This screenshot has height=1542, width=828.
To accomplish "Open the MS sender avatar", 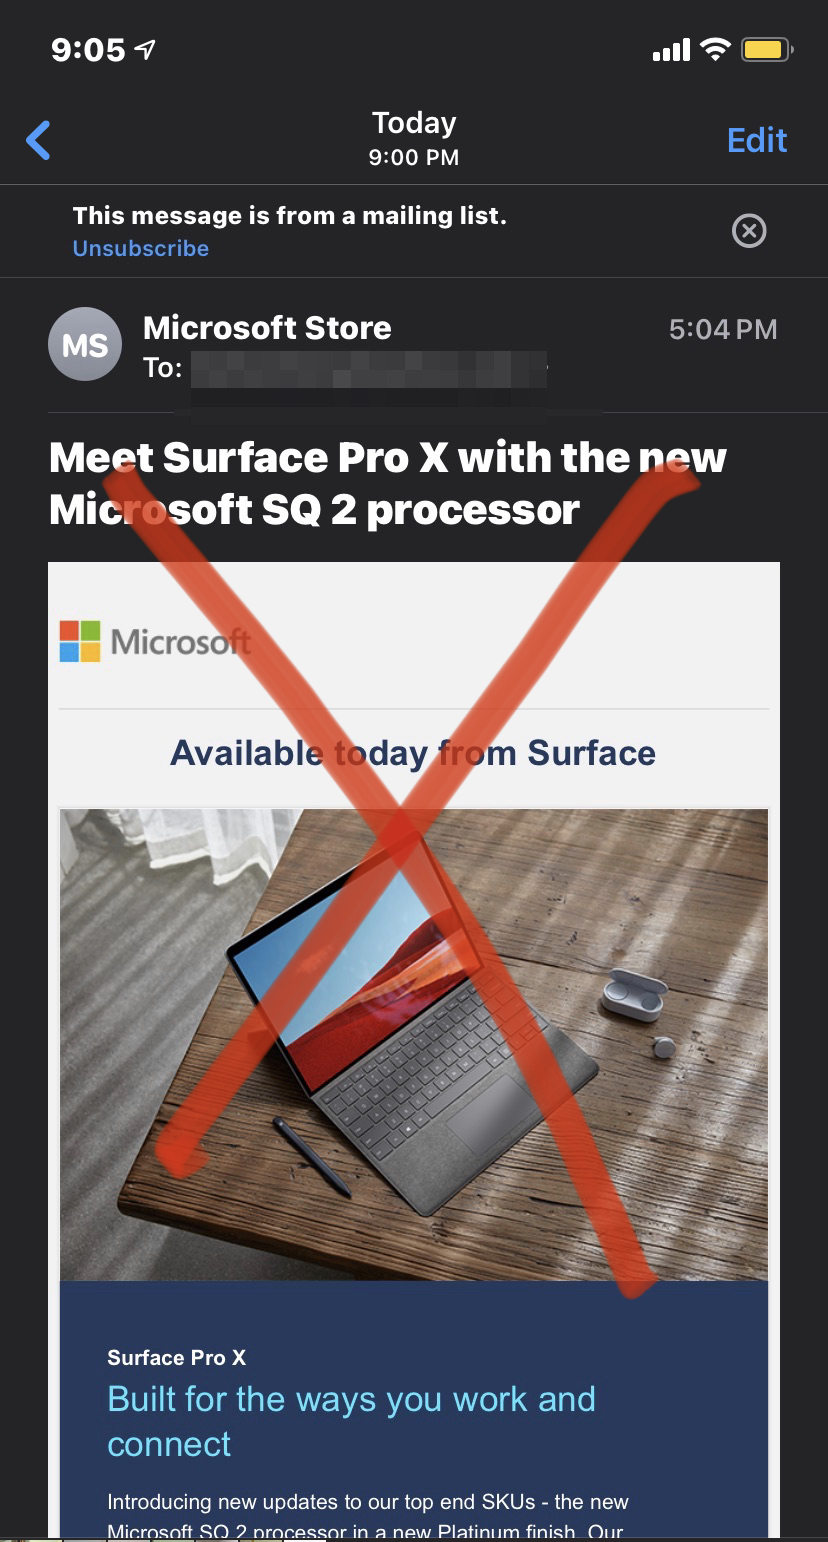I will (x=85, y=345).
